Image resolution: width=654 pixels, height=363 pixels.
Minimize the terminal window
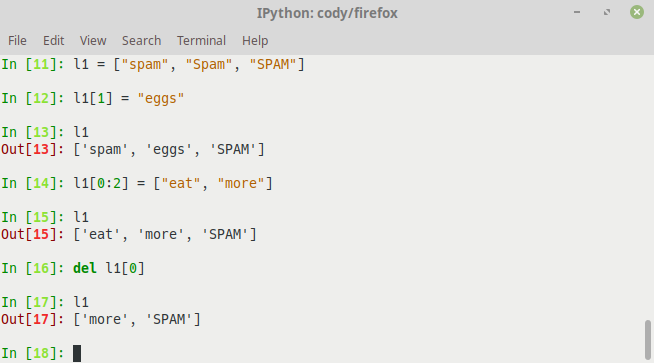click(x=577, y=12)
